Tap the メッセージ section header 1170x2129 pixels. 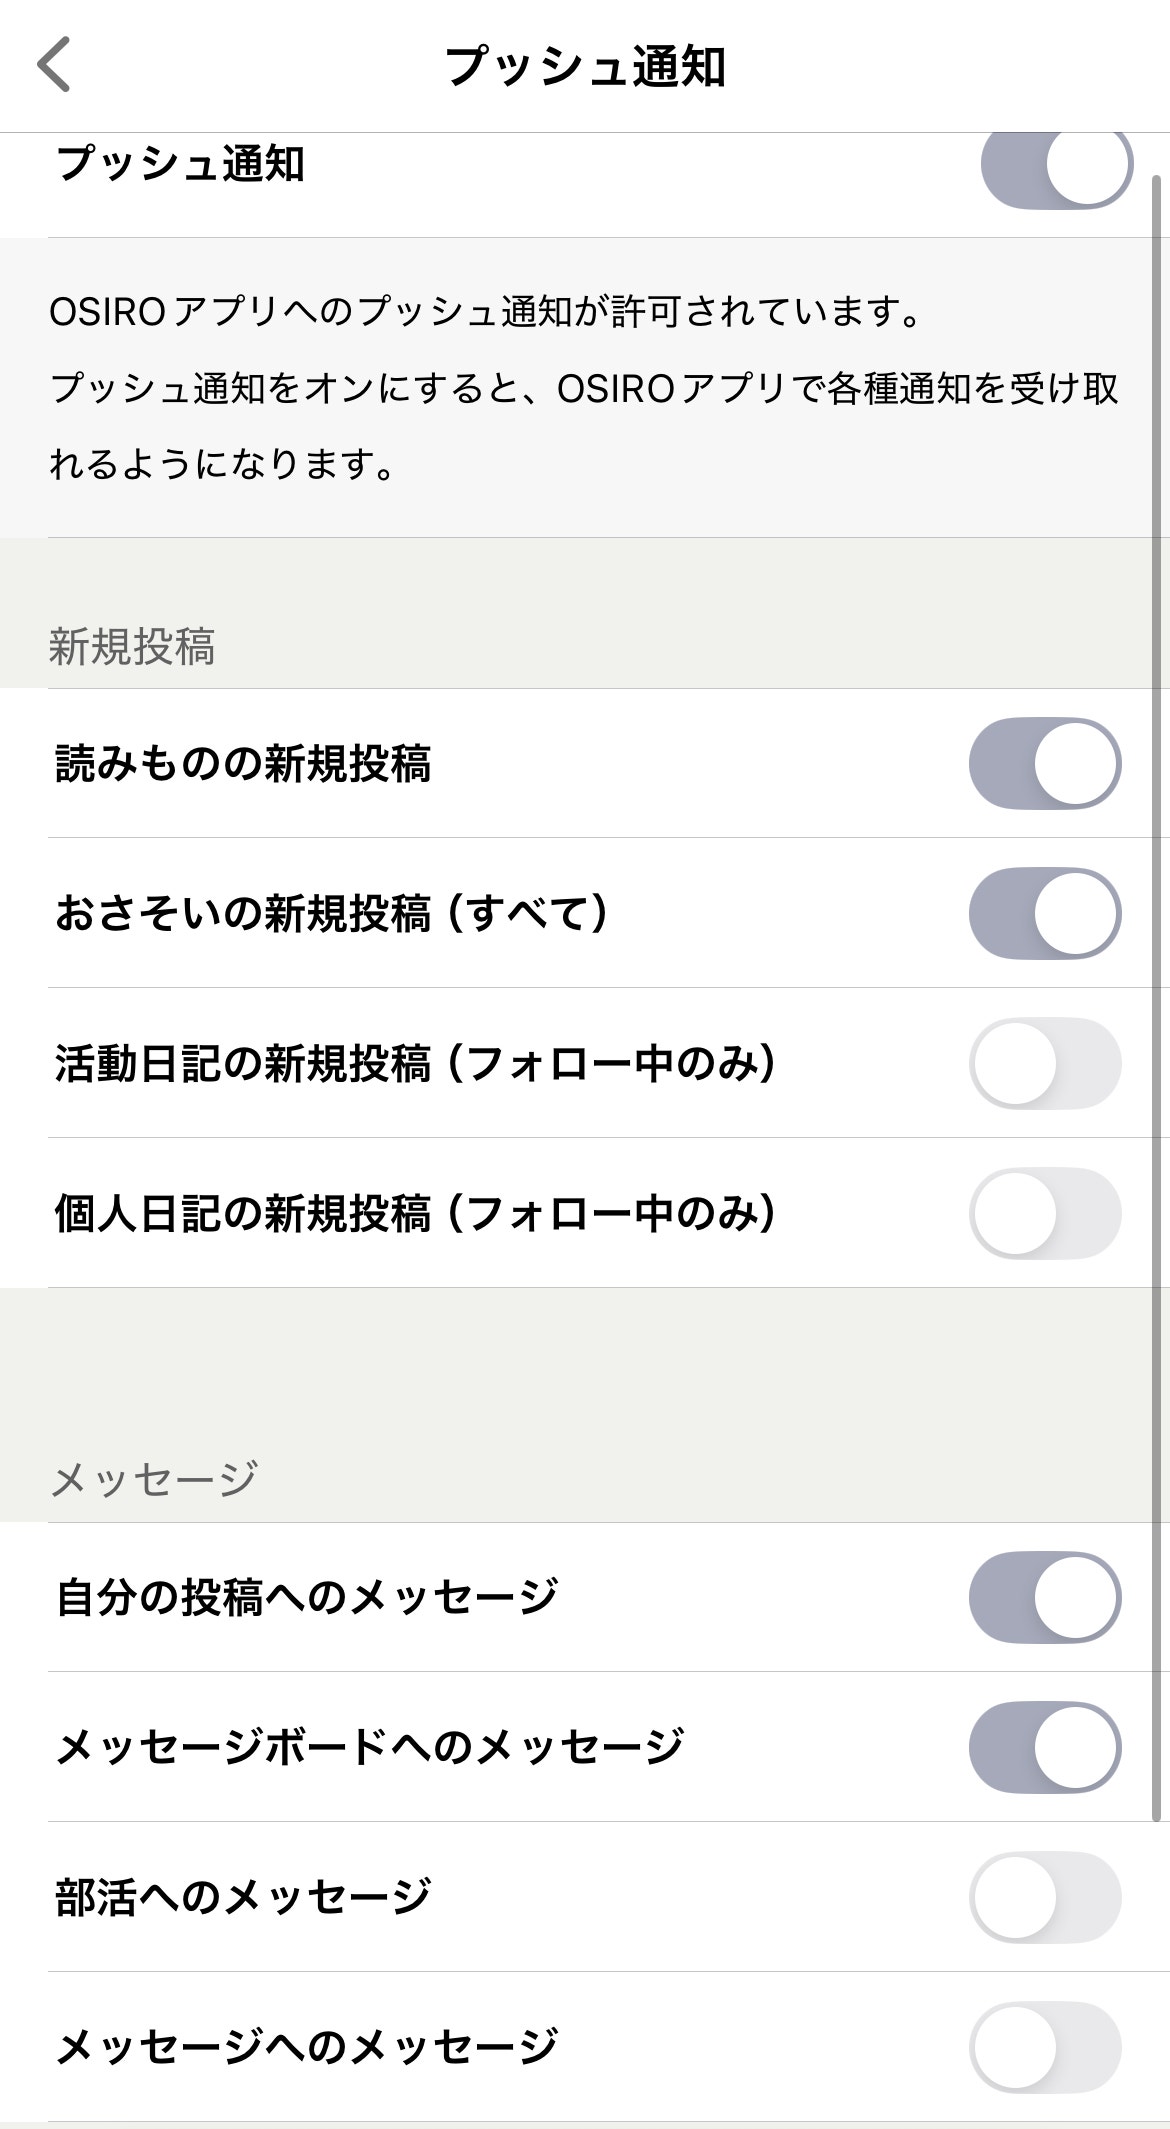pyautogui.click(x=154, y=1480)
